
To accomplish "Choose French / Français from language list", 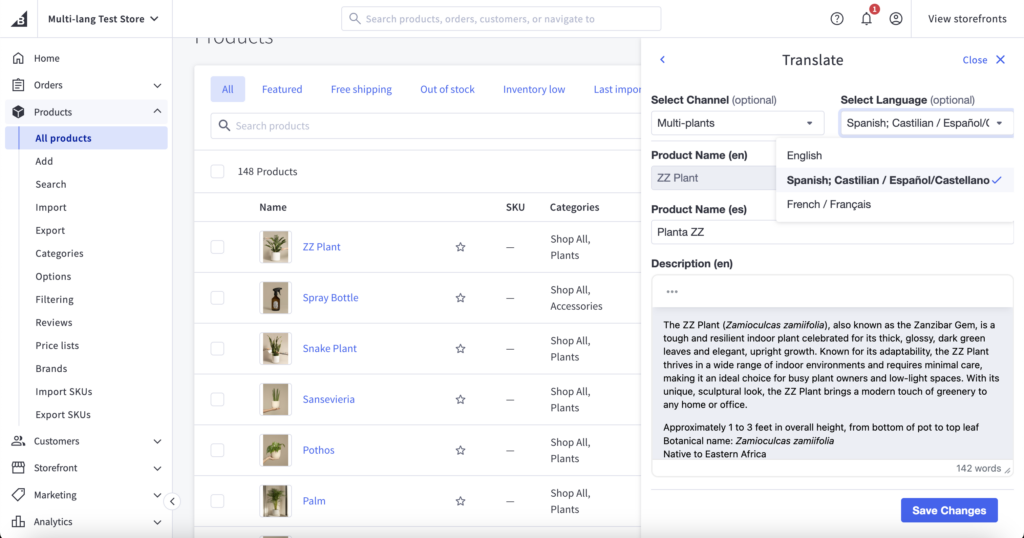I will point(828,204).
